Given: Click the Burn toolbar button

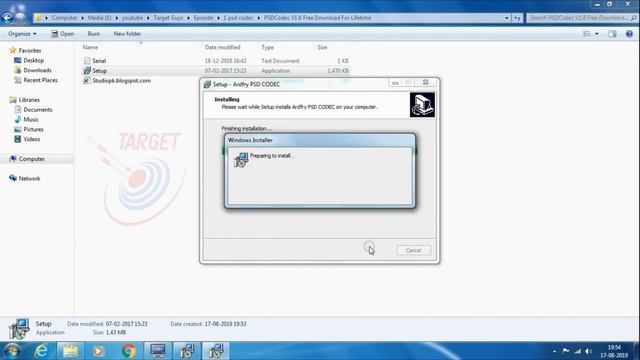Looking at the screenshot, I should (93, 34).
